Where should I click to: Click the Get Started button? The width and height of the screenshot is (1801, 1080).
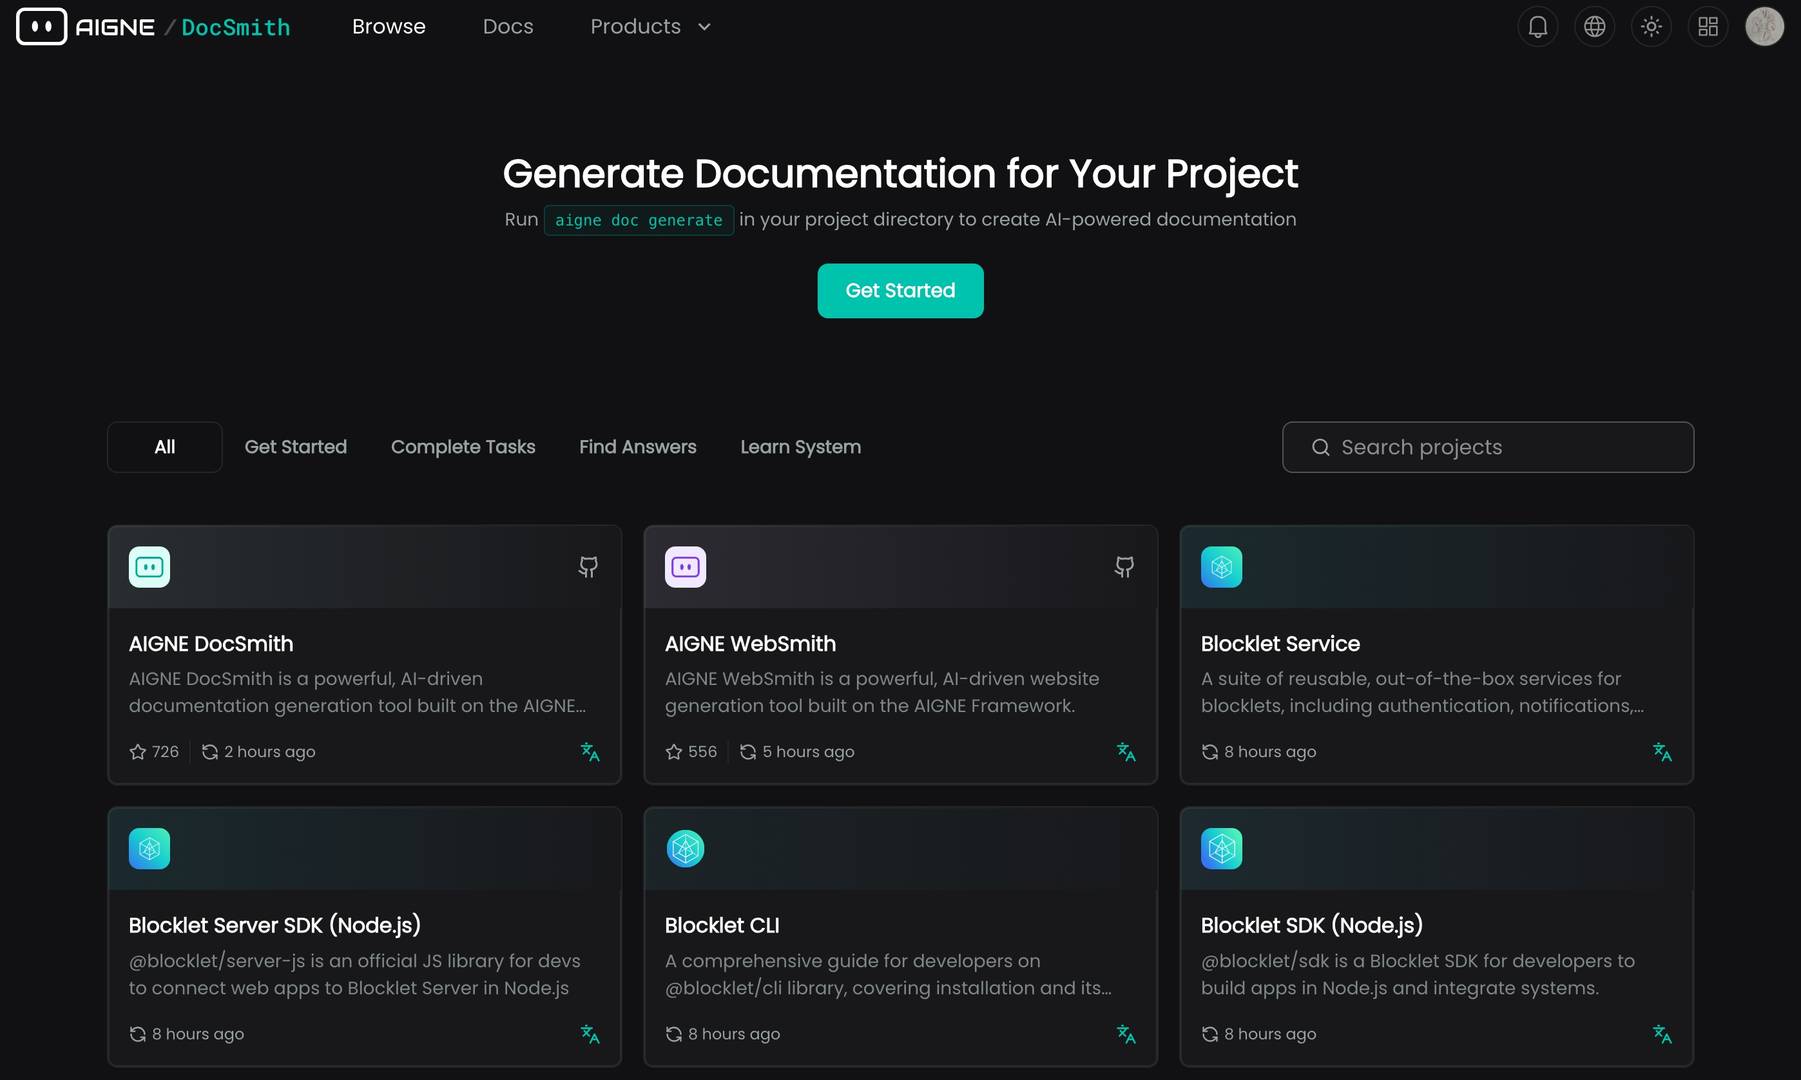(899, 290)
